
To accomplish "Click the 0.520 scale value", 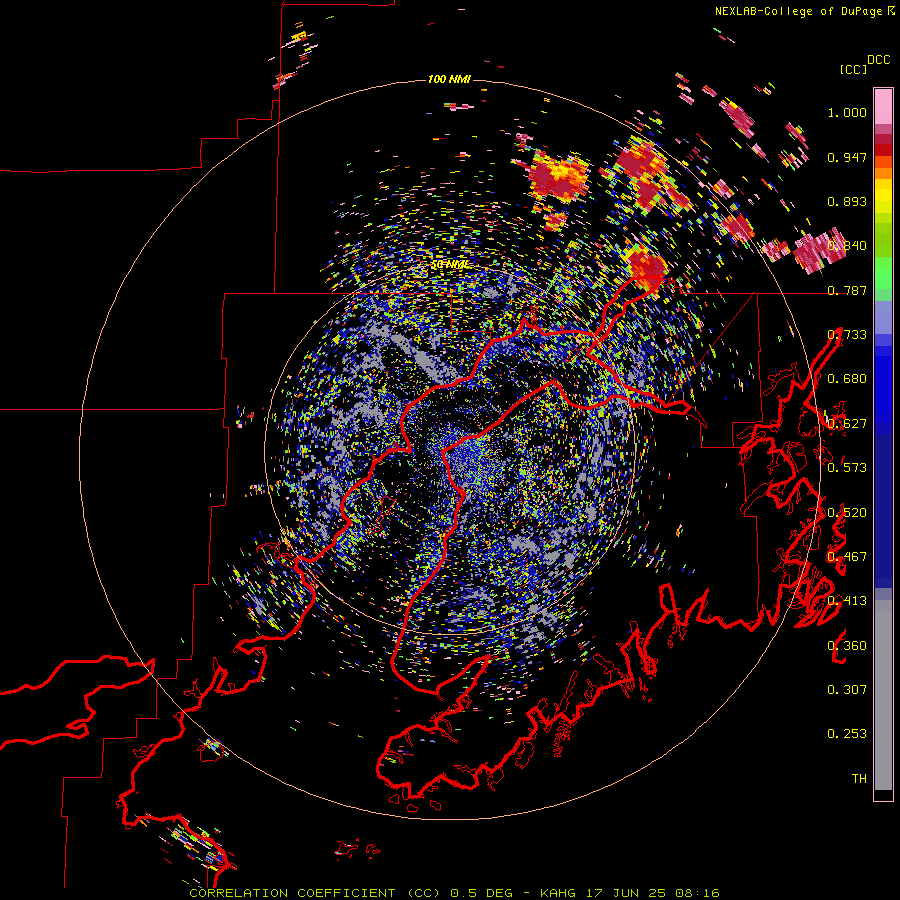I will pyautogui.click(x=847, y=512).
